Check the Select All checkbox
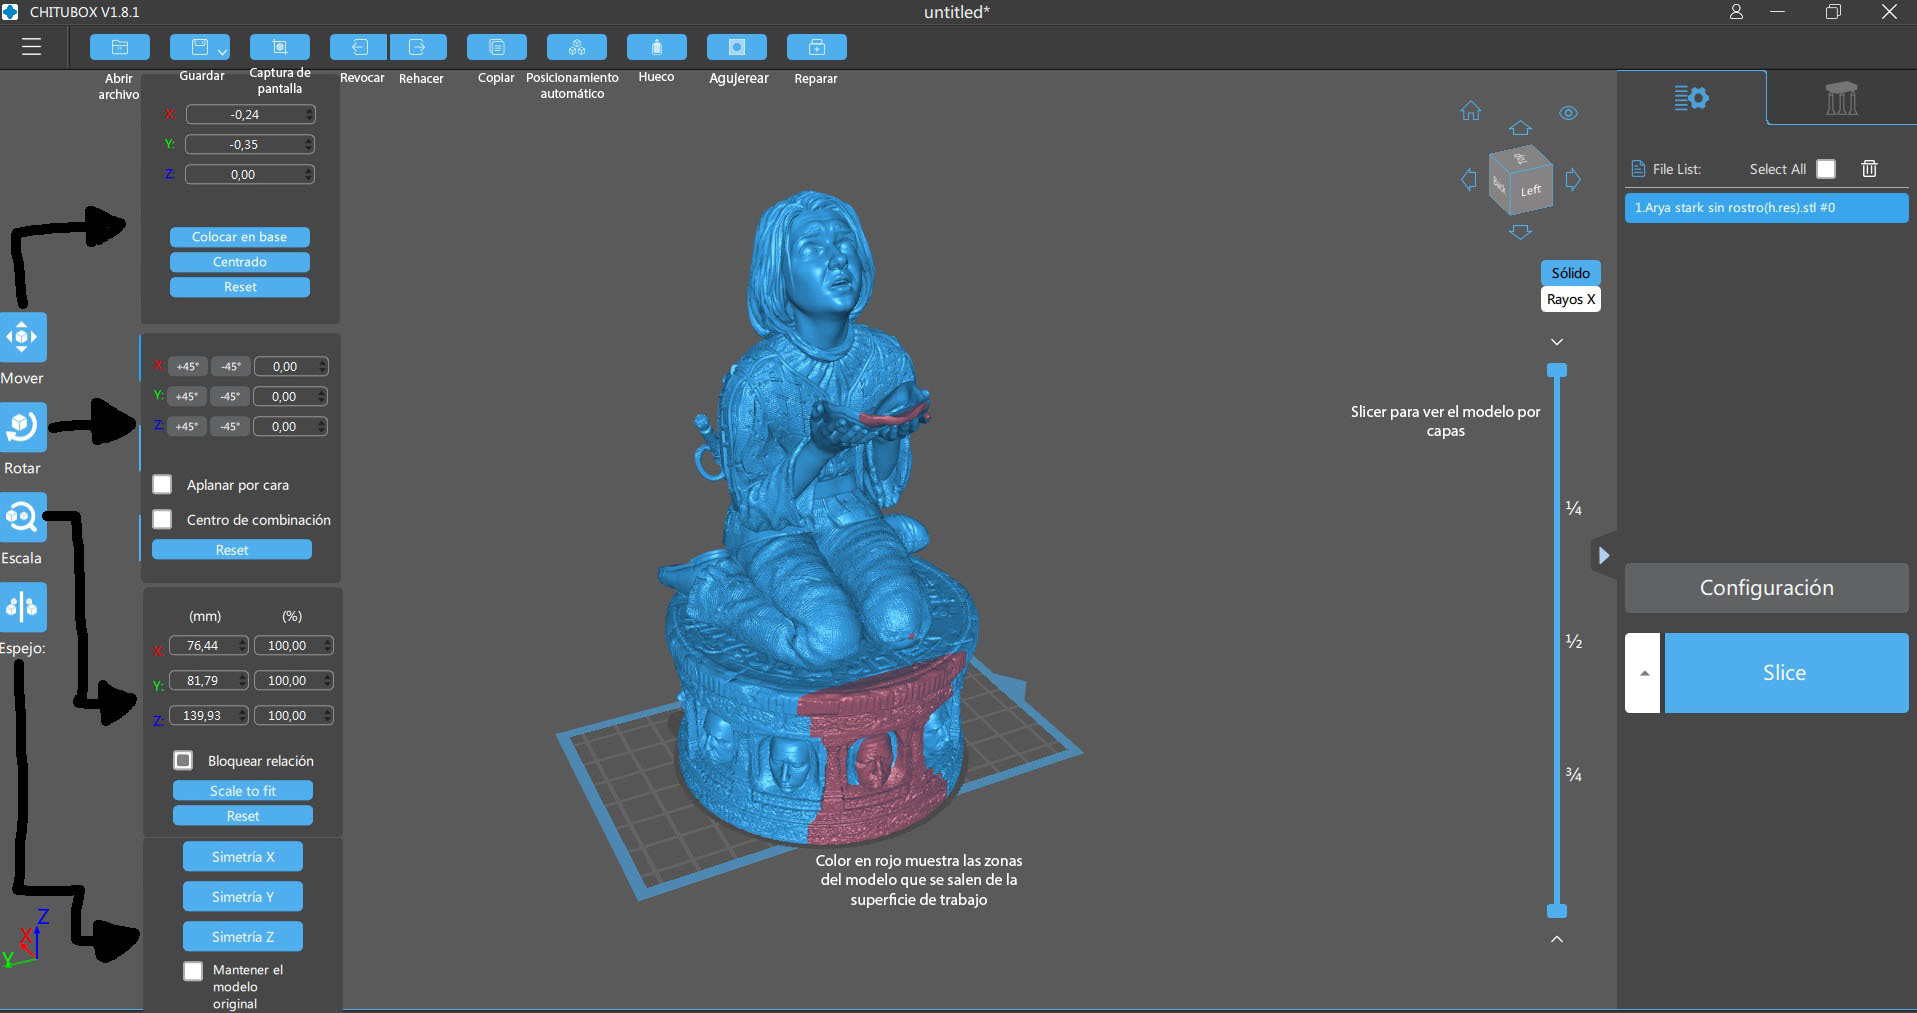1917x1013 pixels. pyautogui.click(x=1826, y=169)
